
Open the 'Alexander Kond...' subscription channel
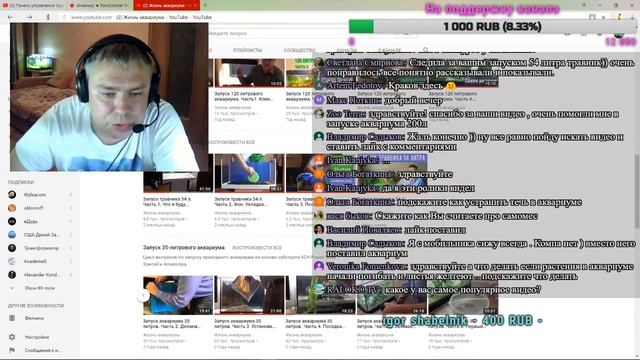[x=40, y=275]
